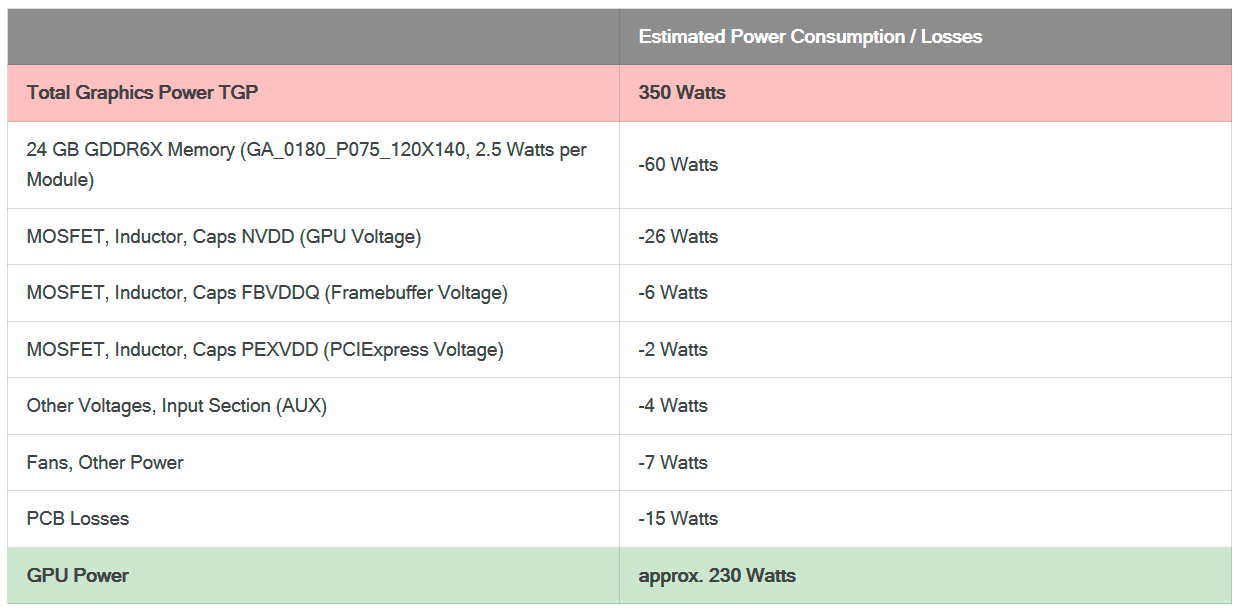Click the '-4 Watts' value cell
This screenshot has height=611, width=1243.
point(673,406)
